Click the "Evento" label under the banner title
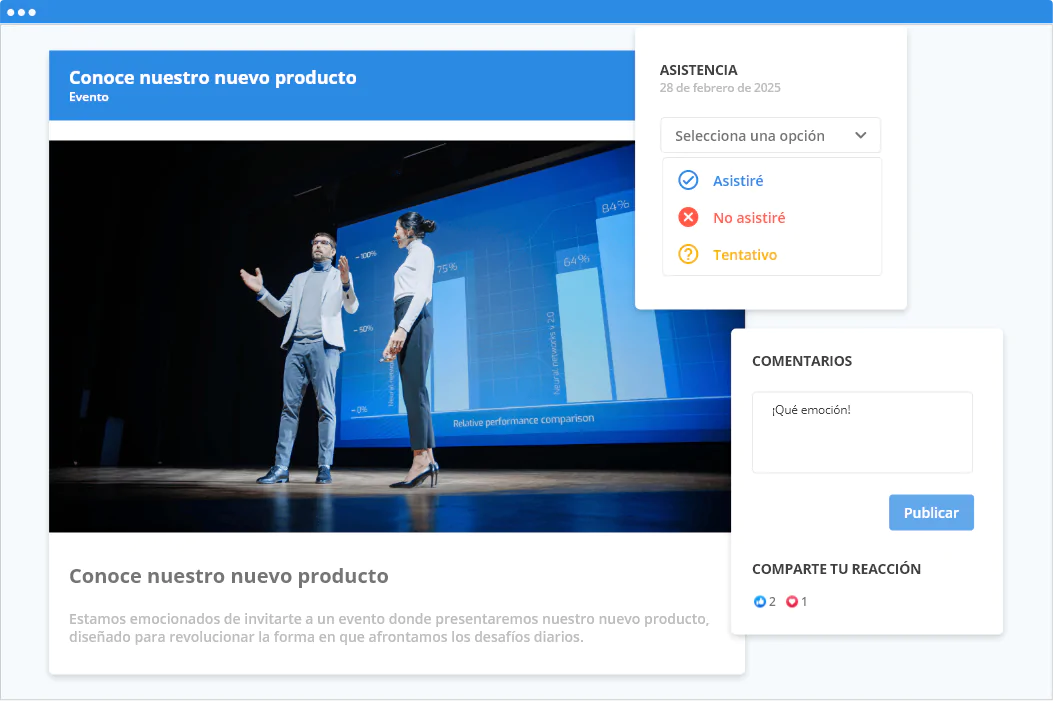Screen dimensions: 1053x701 click(x=89, y=97)
